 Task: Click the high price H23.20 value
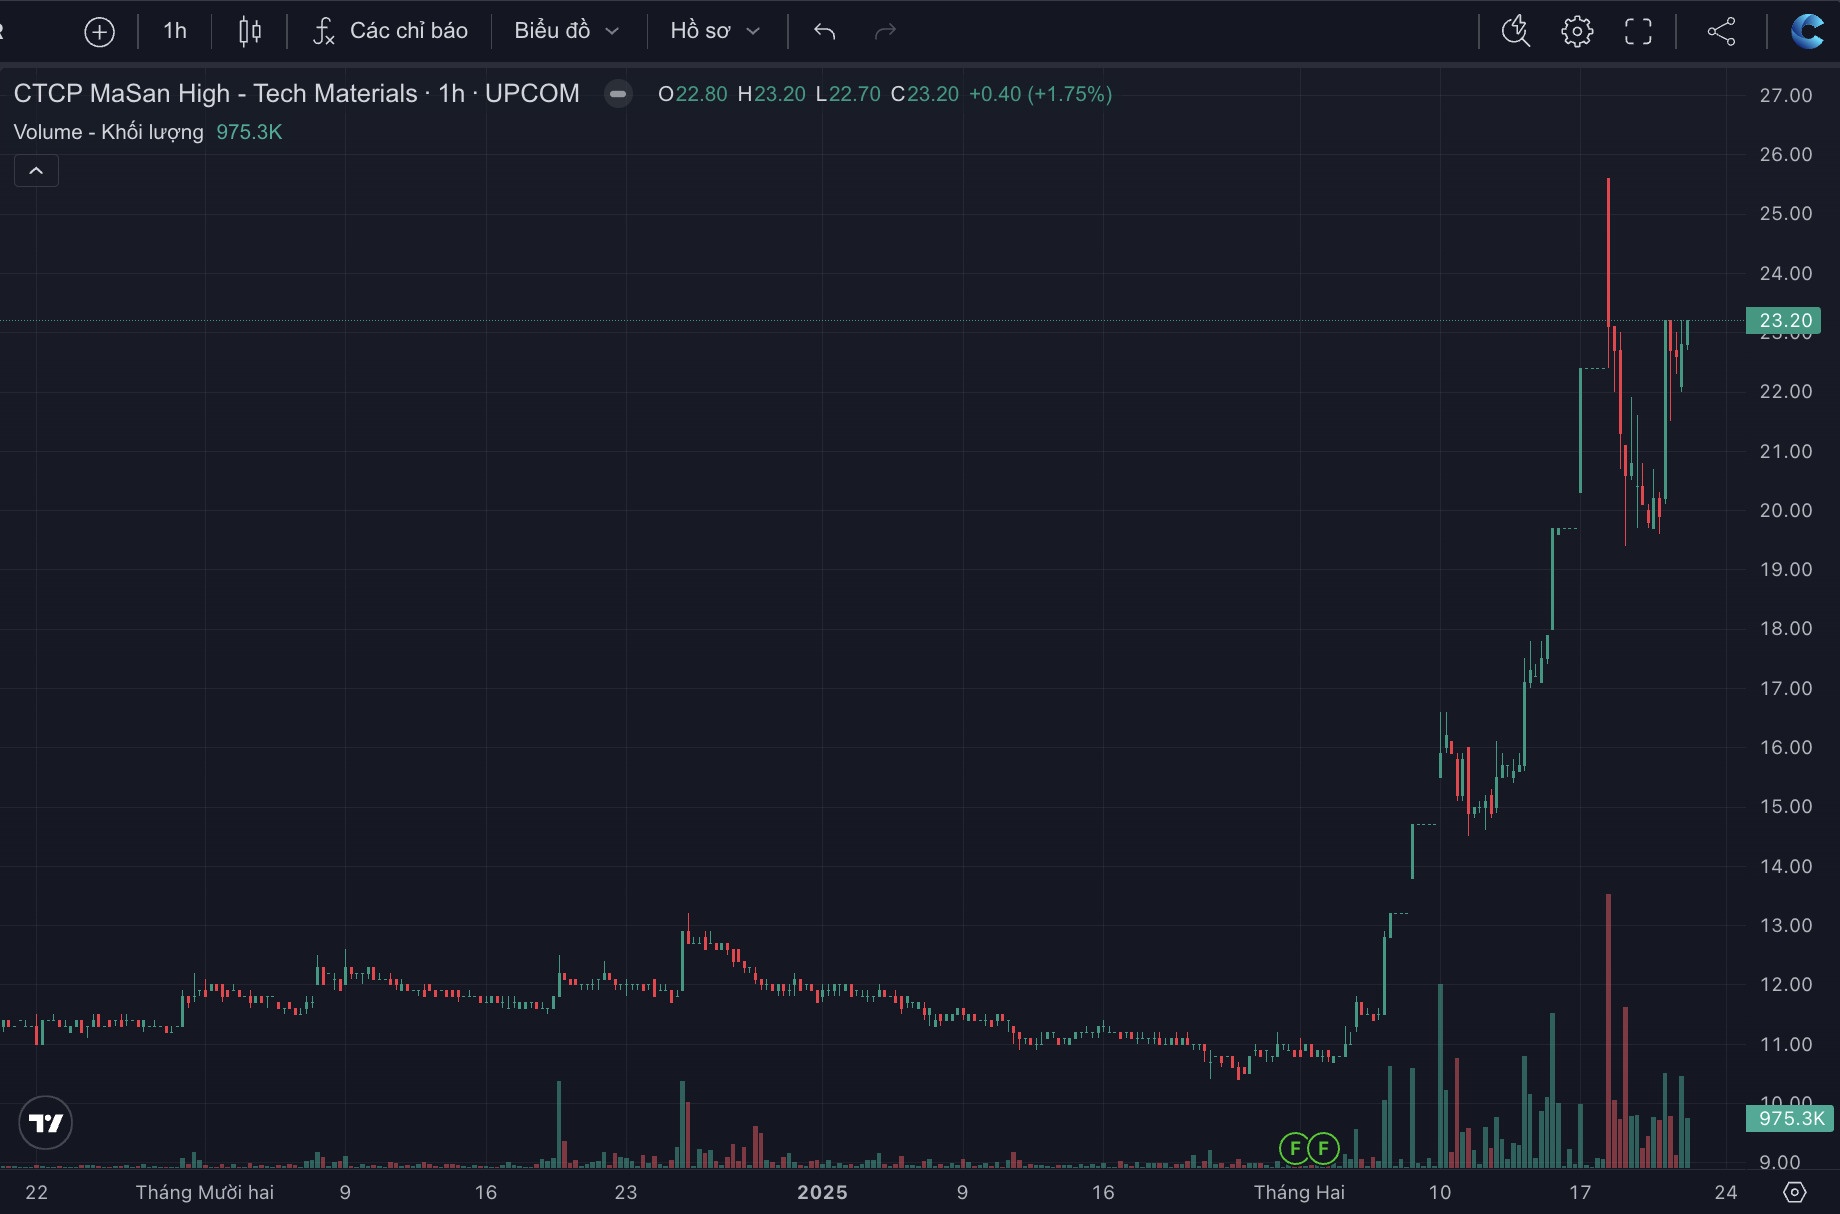tap(771, 94)
